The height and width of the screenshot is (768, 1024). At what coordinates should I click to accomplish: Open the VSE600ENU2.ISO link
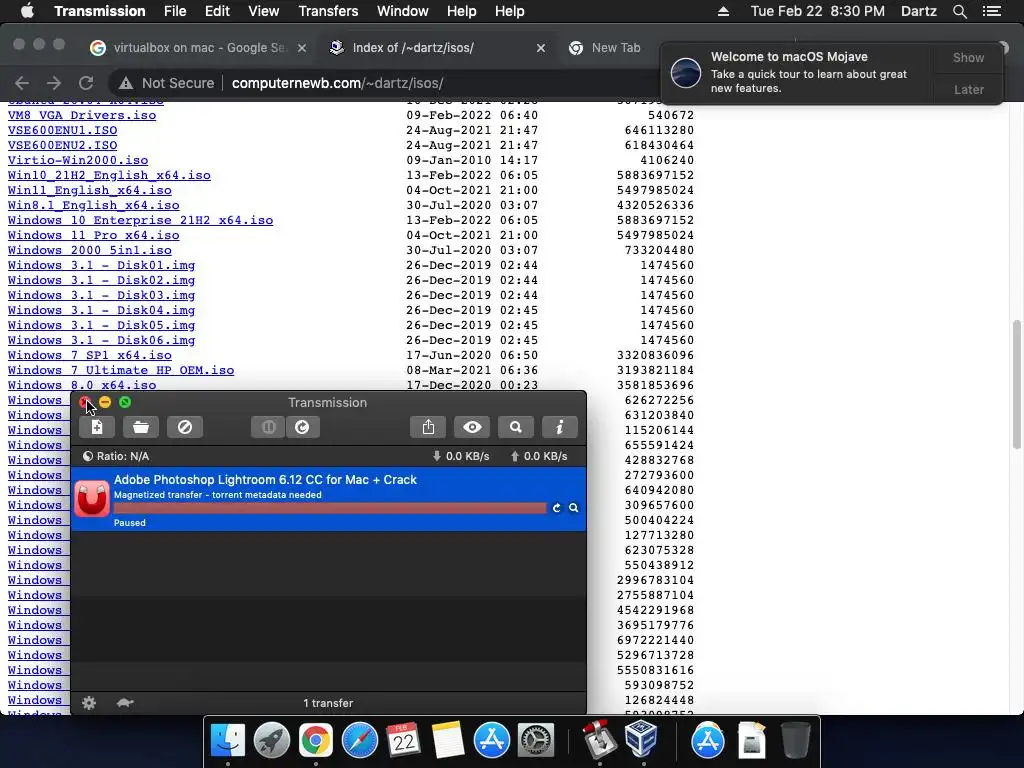coord(63,145)
